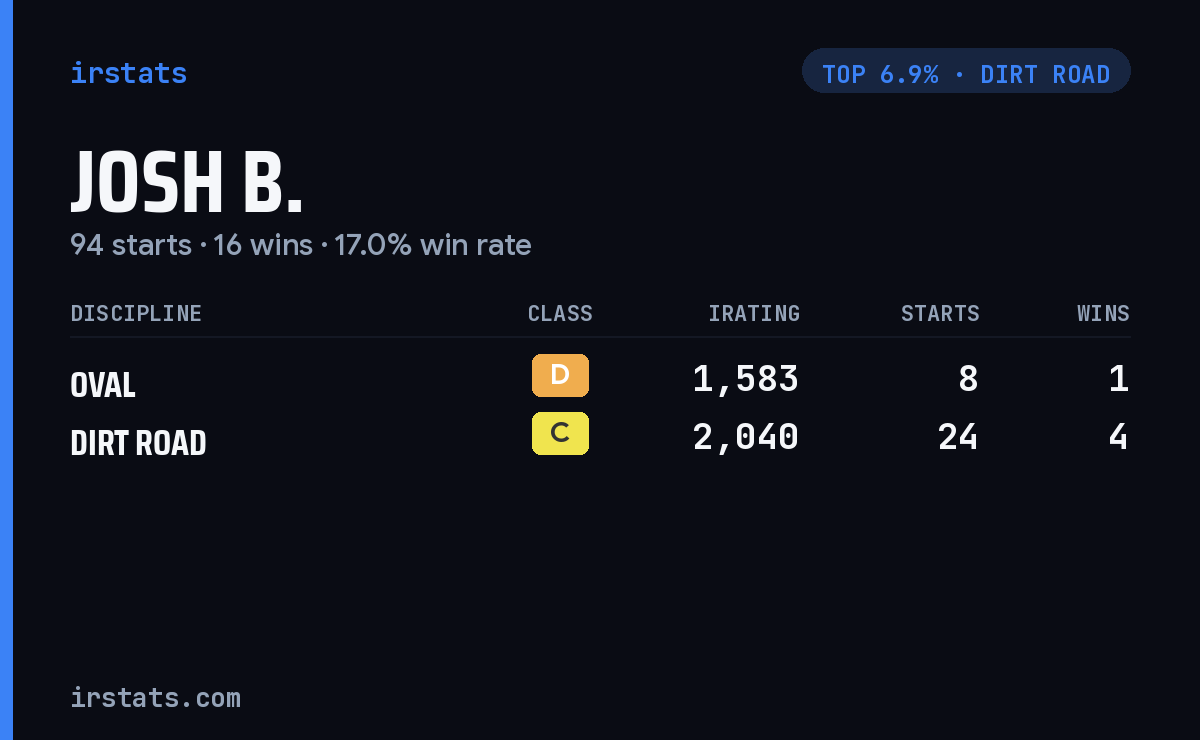Image resolution: width=1200 pixels, height=740 pixels.
Task: Sort by the CLASS column header
Action: (x=560, y=313)
